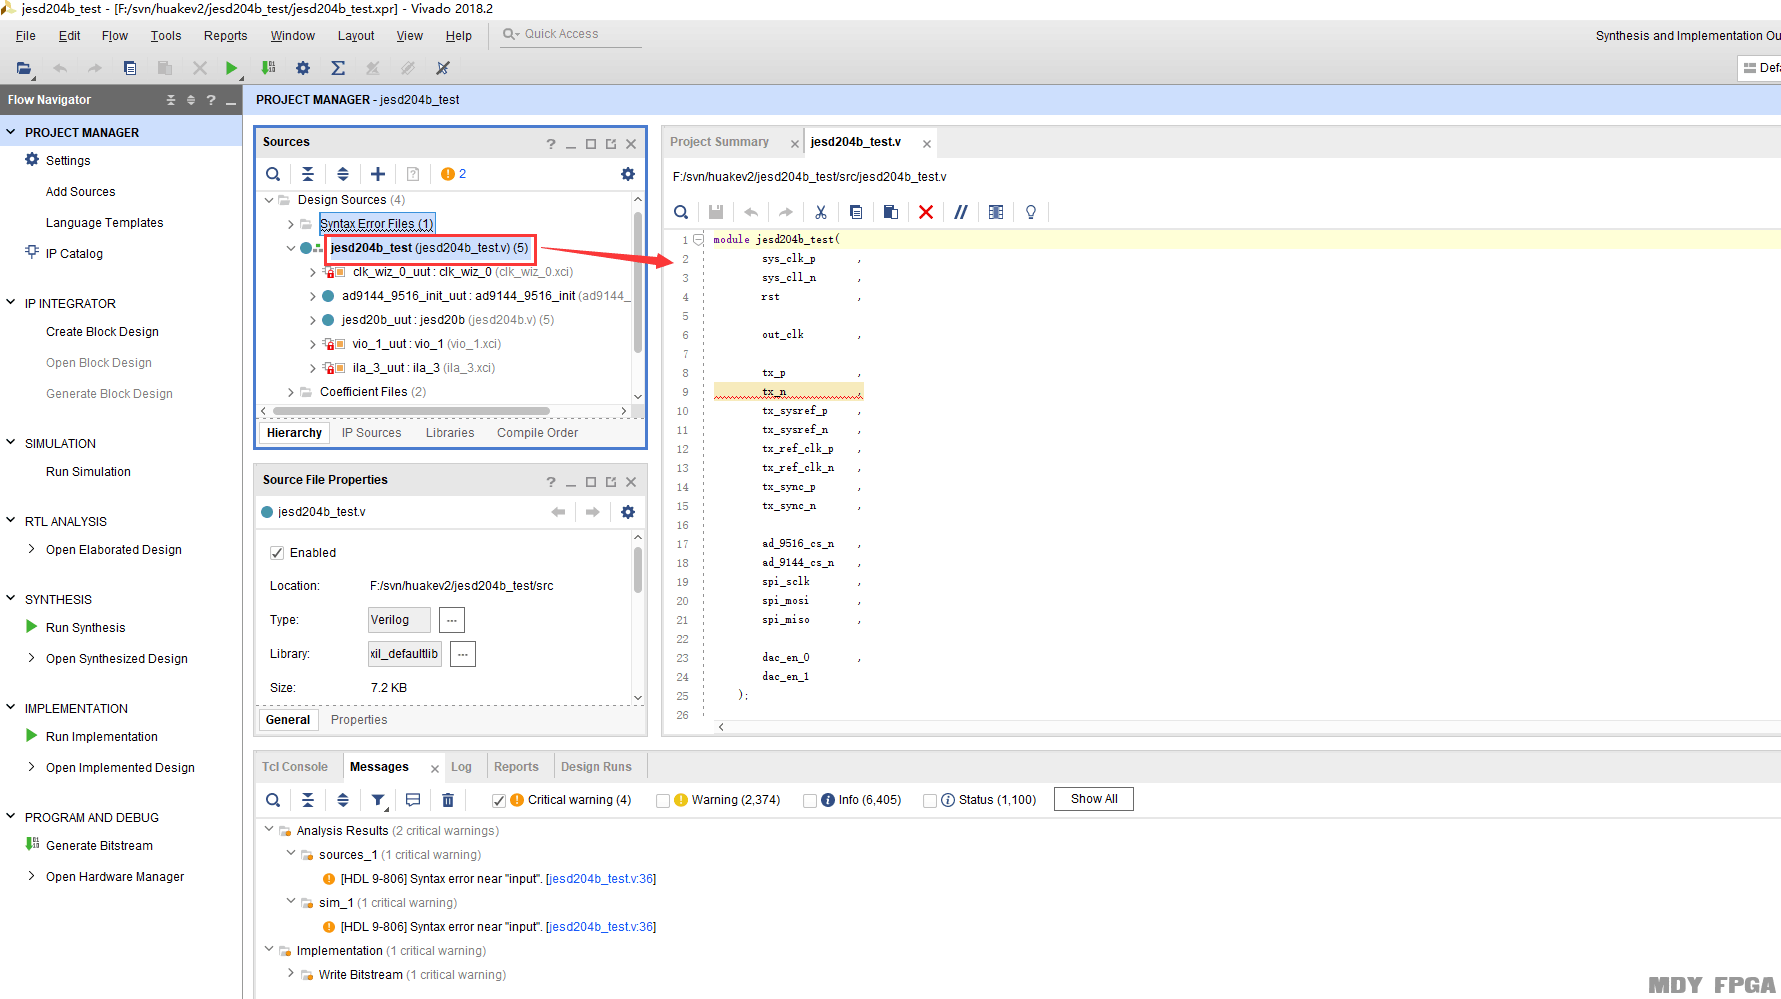
Task: Click Add Sources in Flow Navigator
Action: 80,192
